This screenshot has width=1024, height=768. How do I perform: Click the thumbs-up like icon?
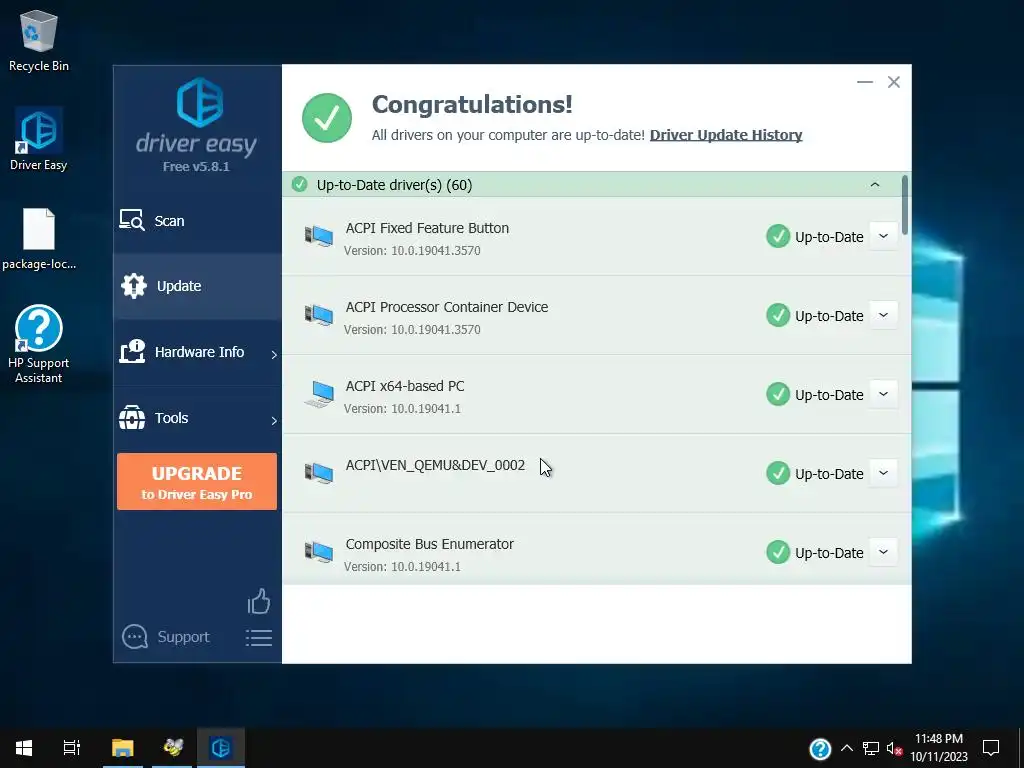[x=259, y=601]
